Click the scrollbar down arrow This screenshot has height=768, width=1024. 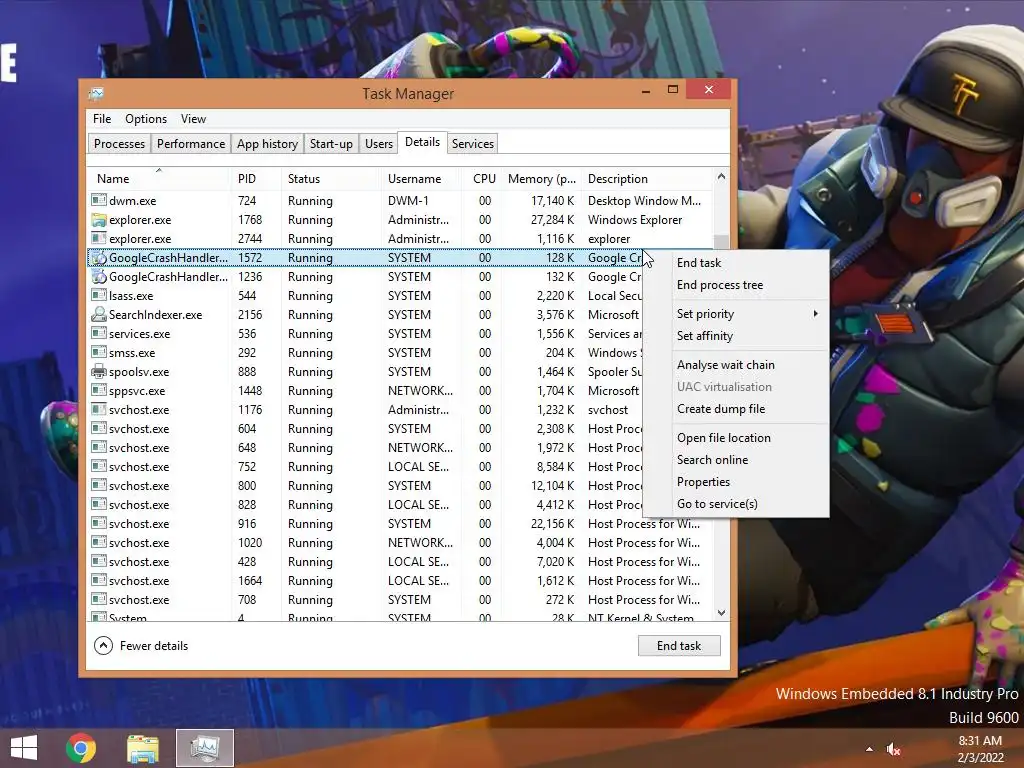pyautogui.click(x=722, y=613)
